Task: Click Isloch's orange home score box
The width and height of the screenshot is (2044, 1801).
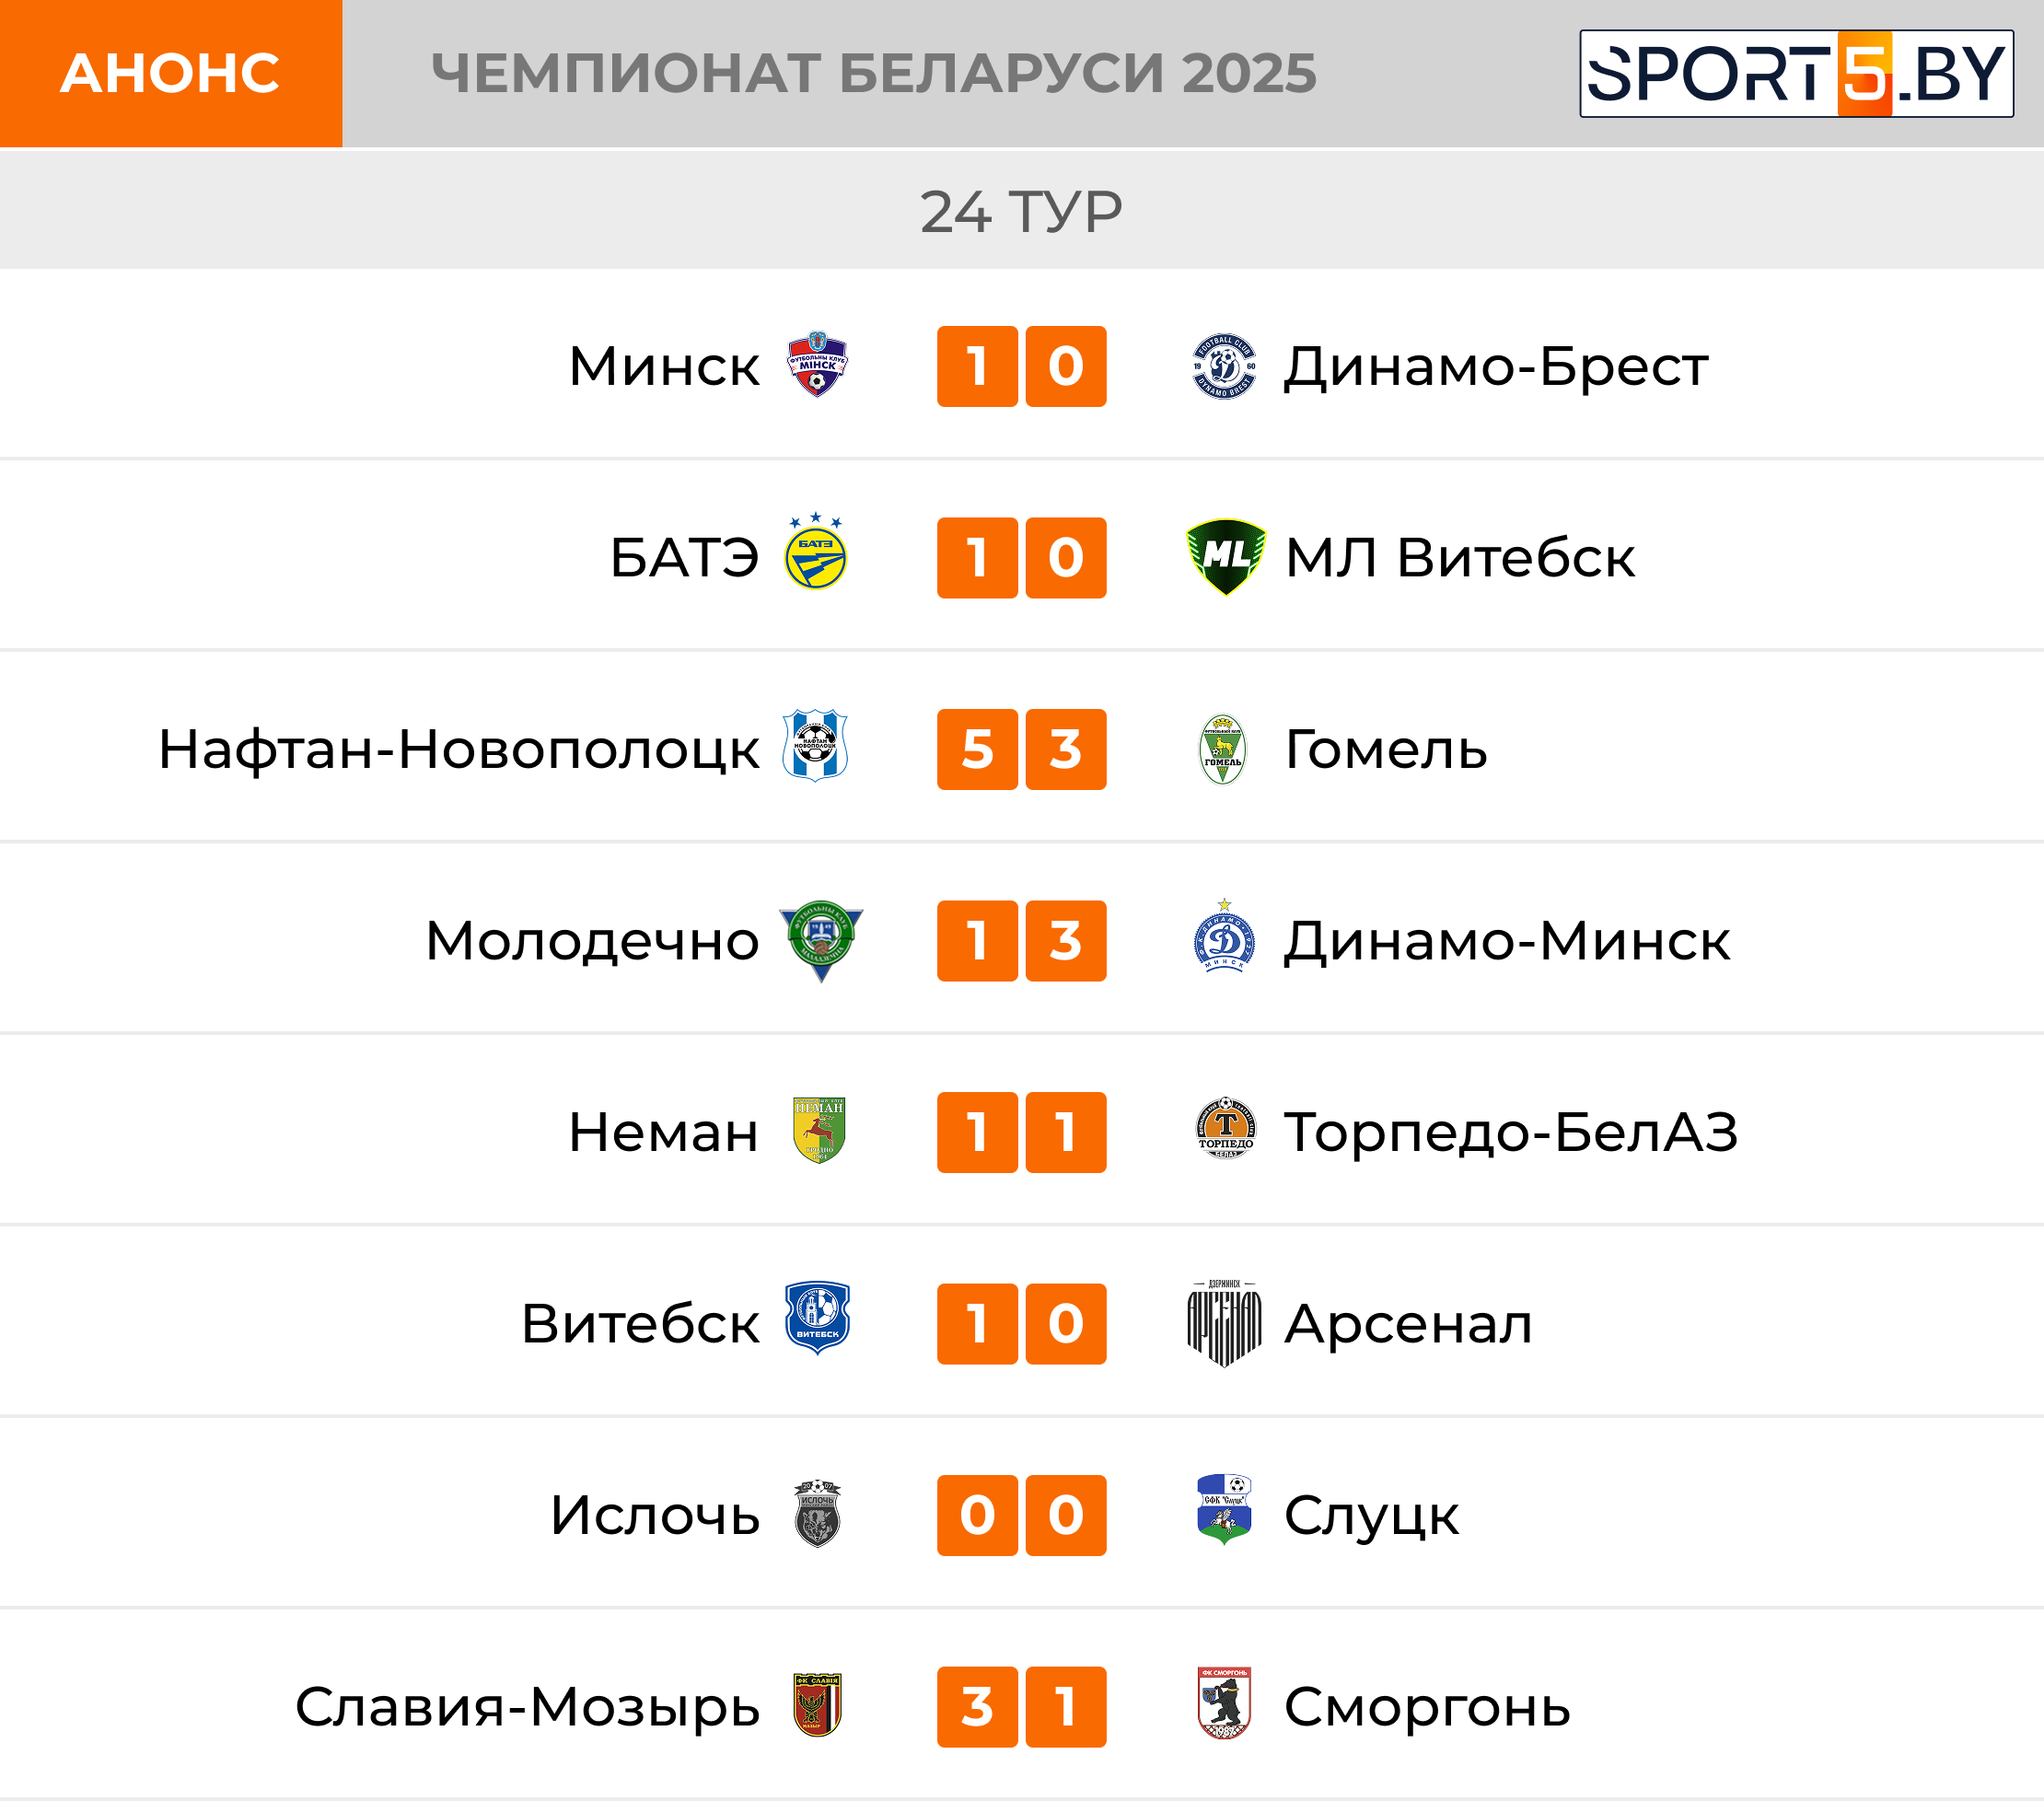Action: [x=977, y=1515]
